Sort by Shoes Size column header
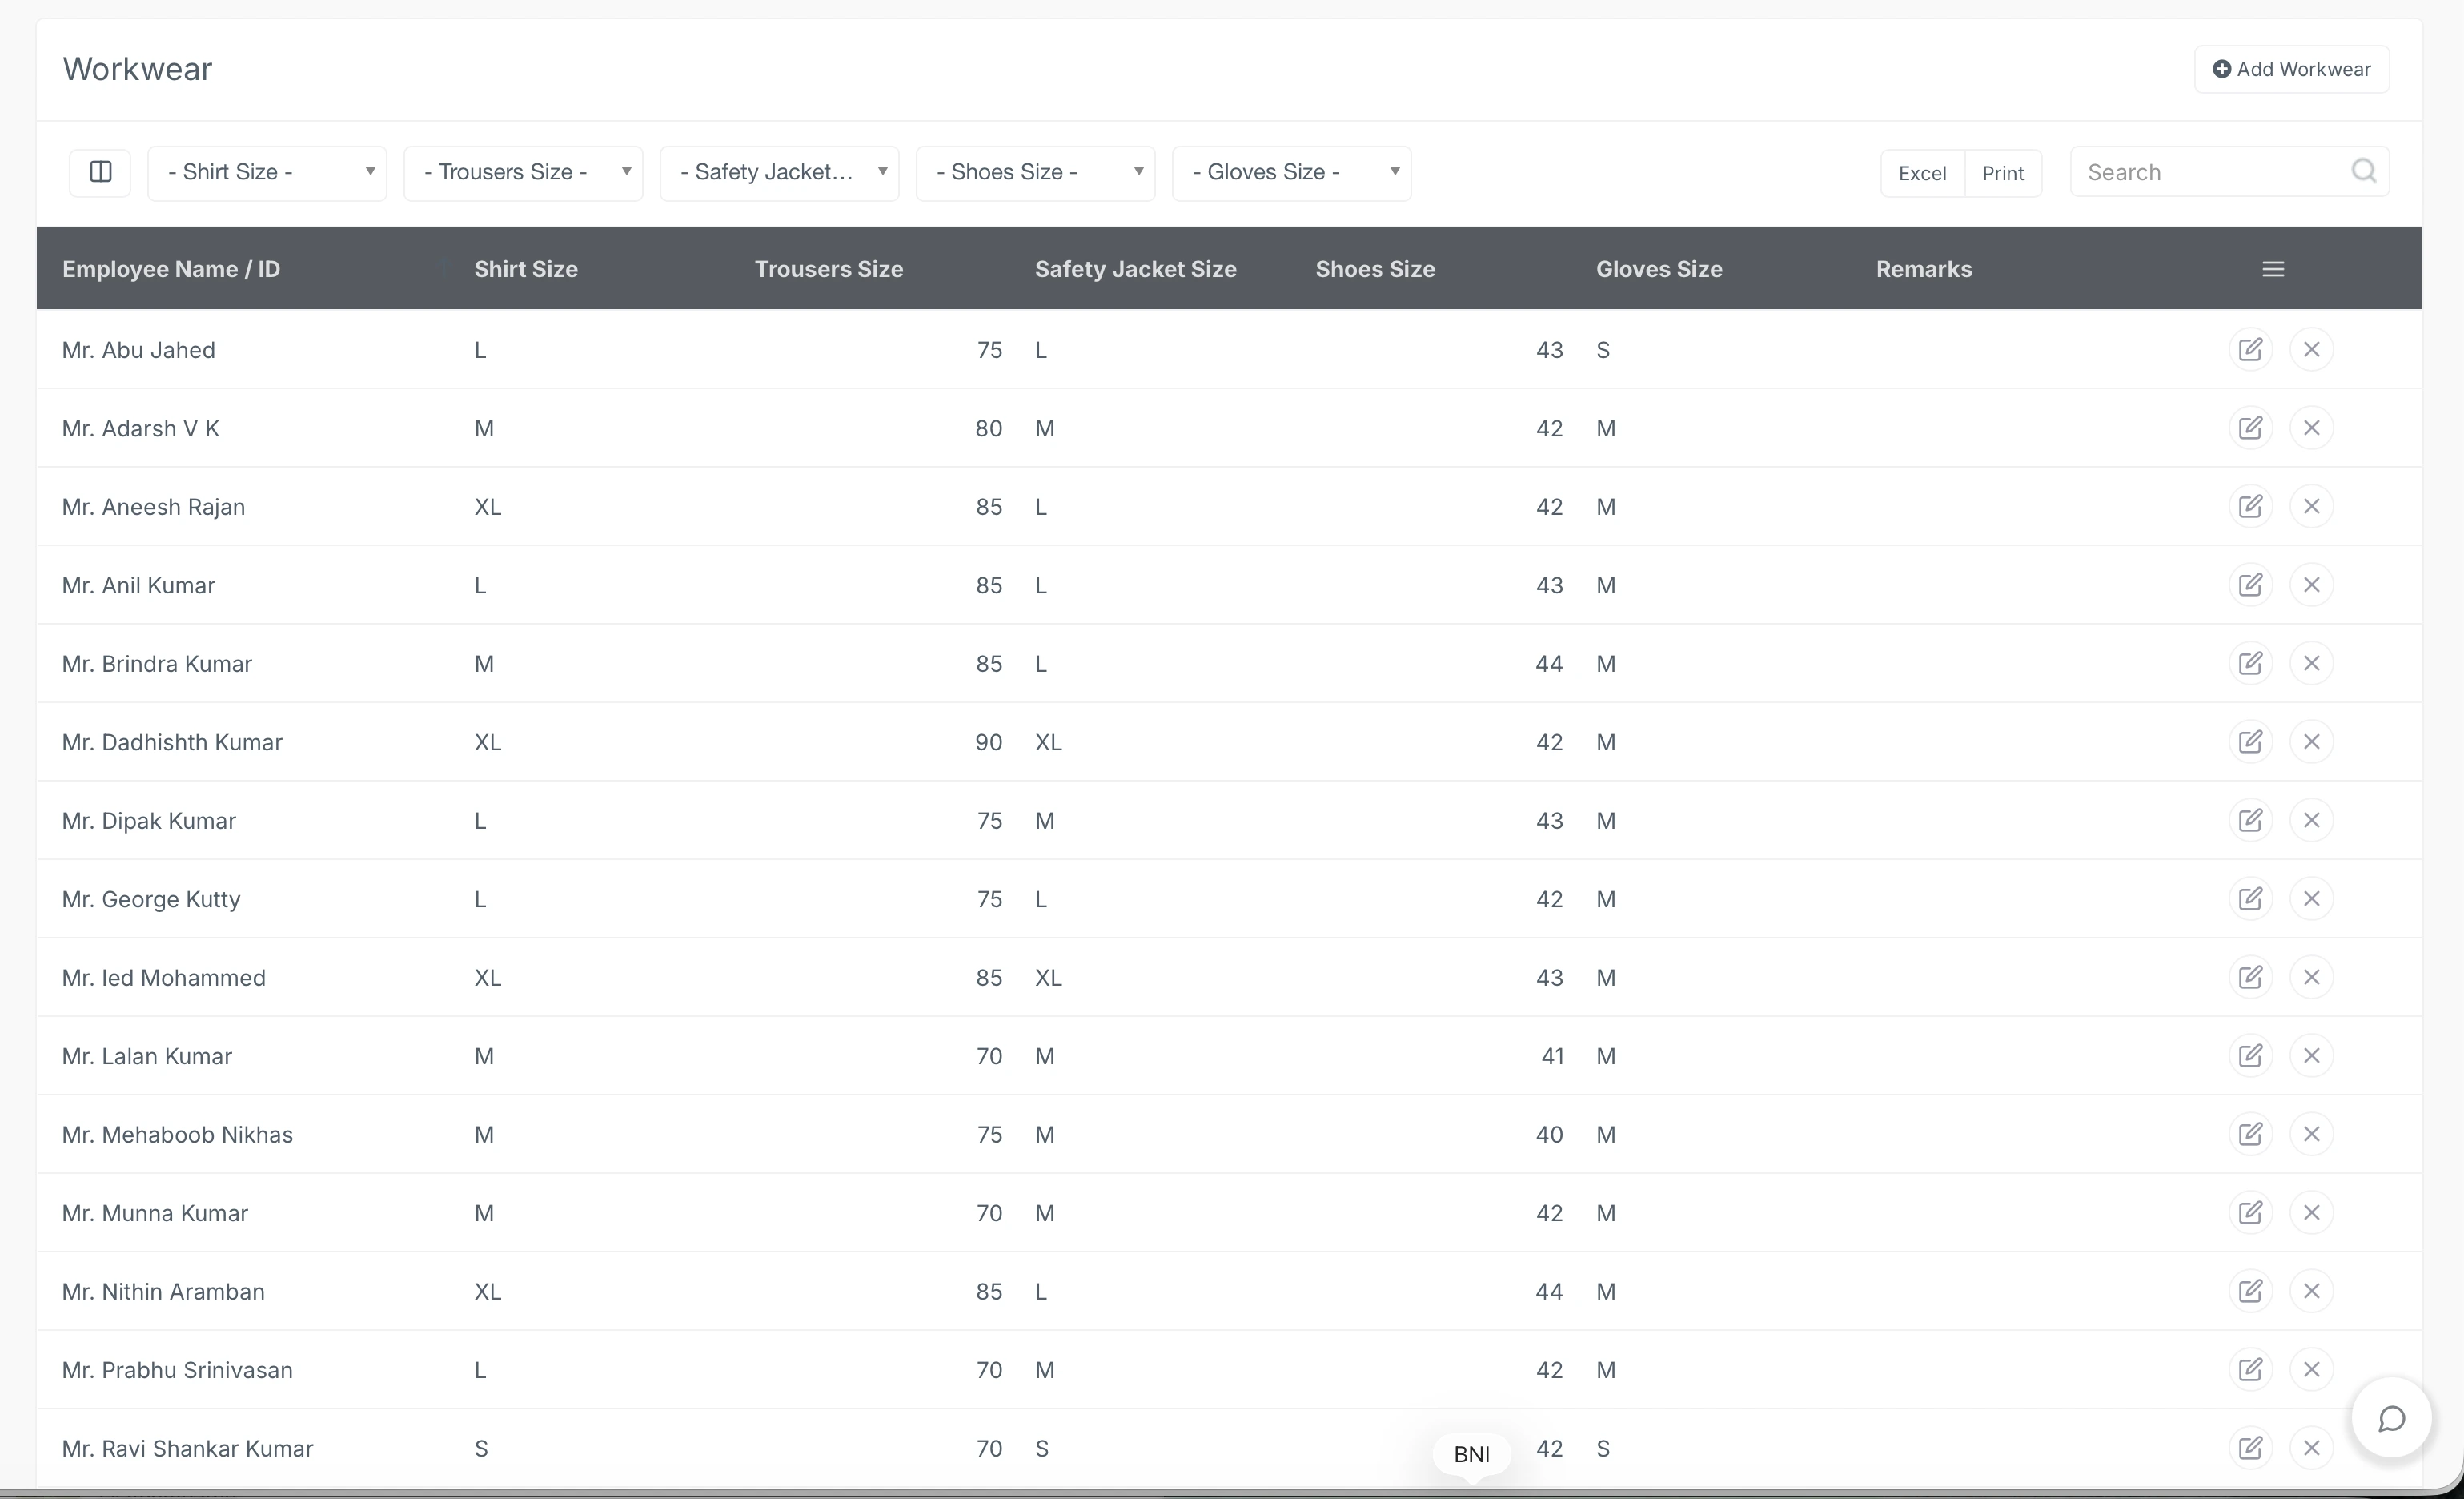This screenshot has height=1499, width=2464. (x=1375, y=269)
